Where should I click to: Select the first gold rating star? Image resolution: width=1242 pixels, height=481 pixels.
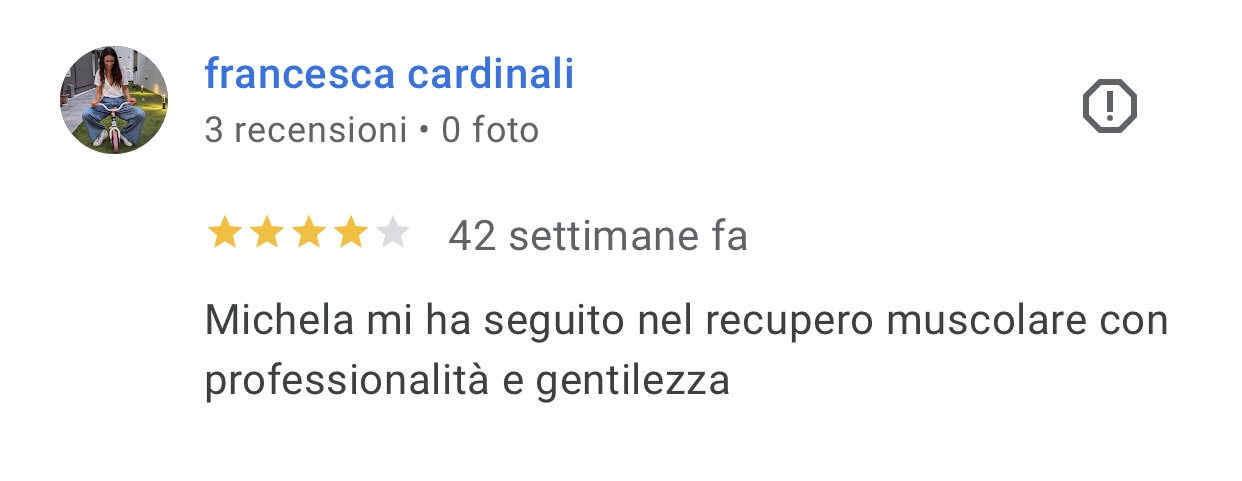[224, 234]
